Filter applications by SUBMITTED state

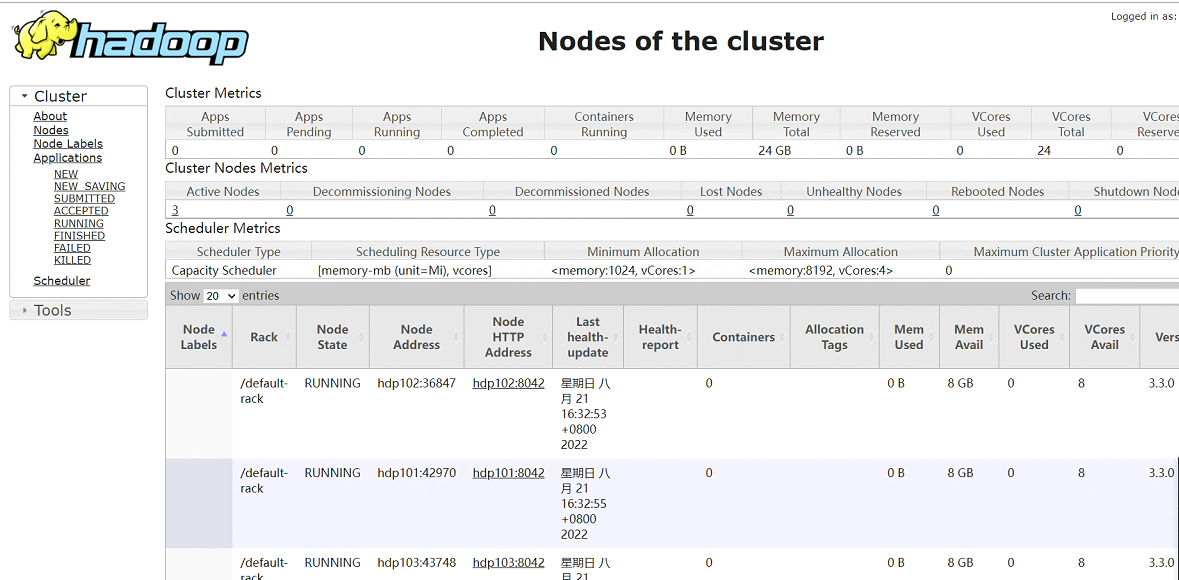click(84, 199)
